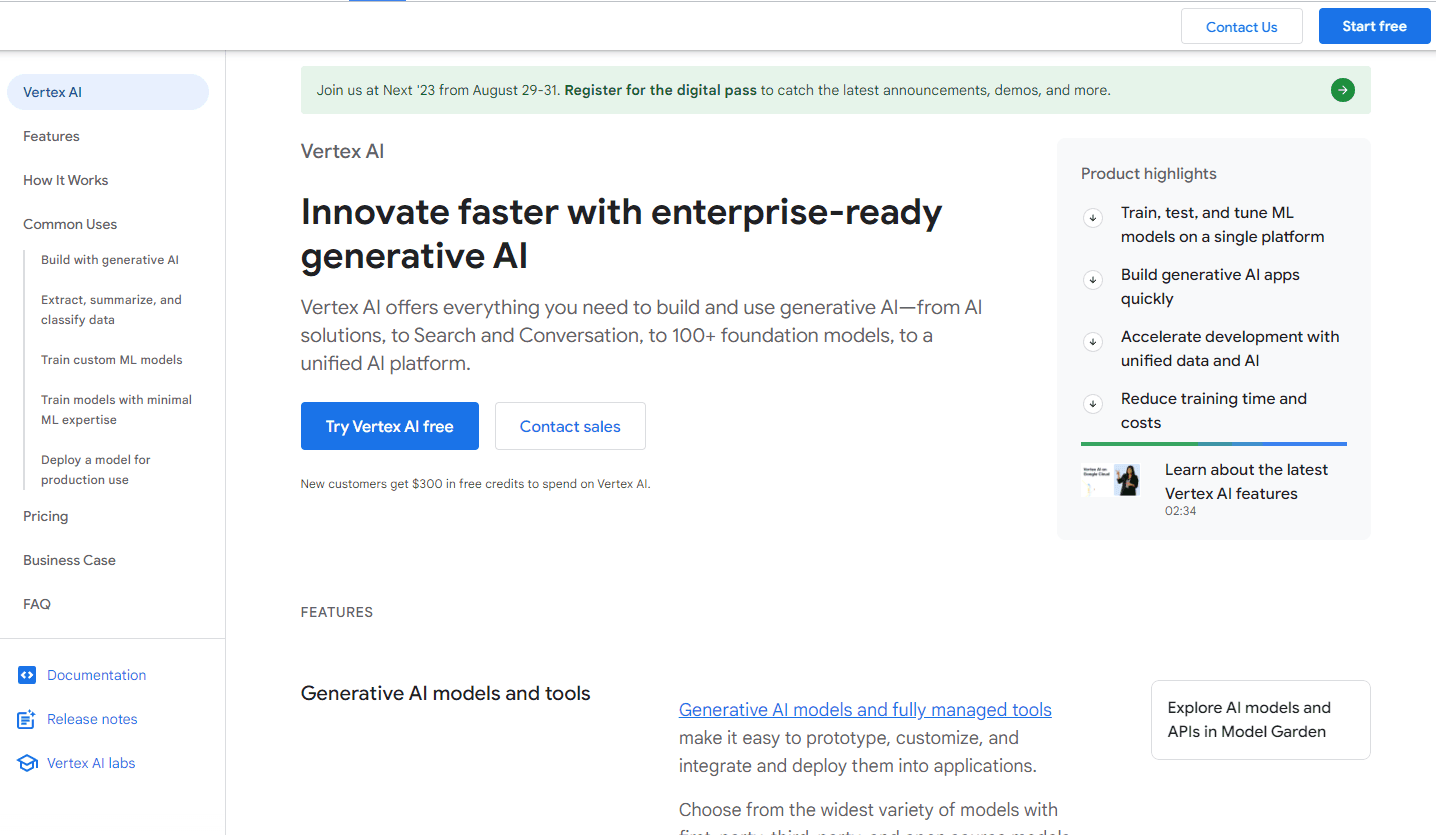The width and height of the screenshot is (1436, 835).
Task: Click the Start free button
Action: coord(1374,26)
